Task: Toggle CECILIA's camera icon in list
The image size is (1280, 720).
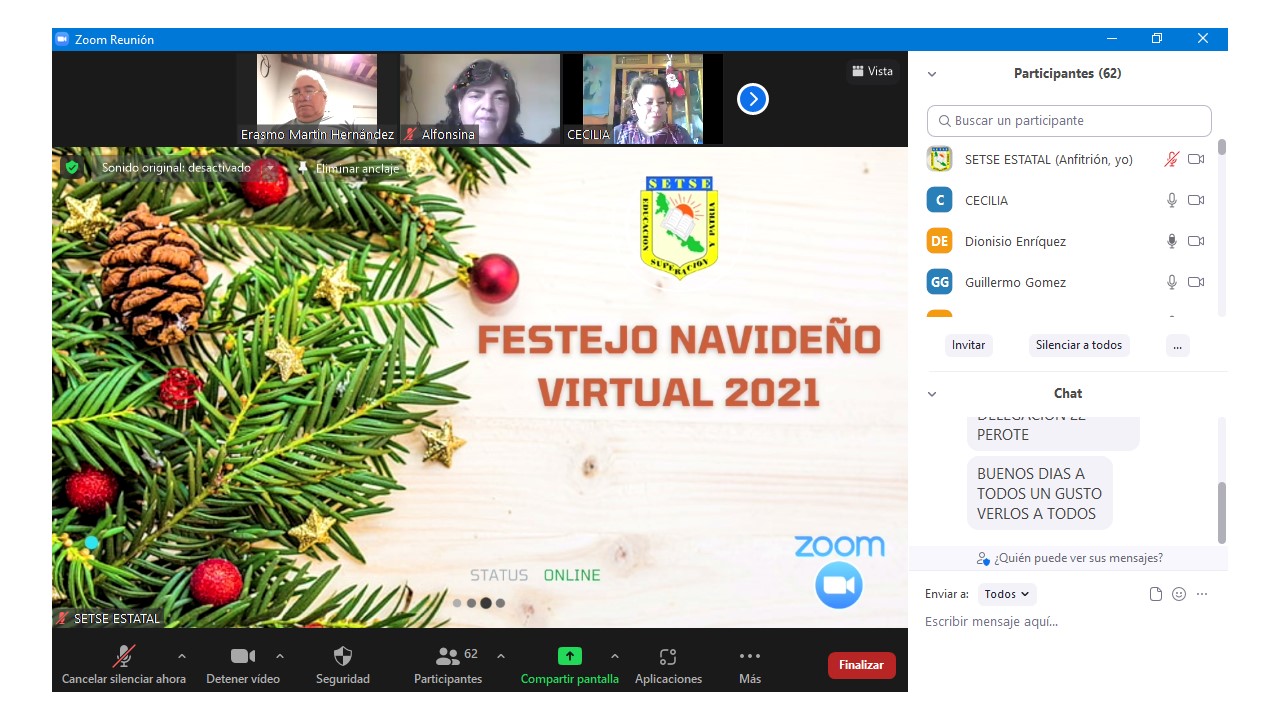Action: coord(1196,200)
